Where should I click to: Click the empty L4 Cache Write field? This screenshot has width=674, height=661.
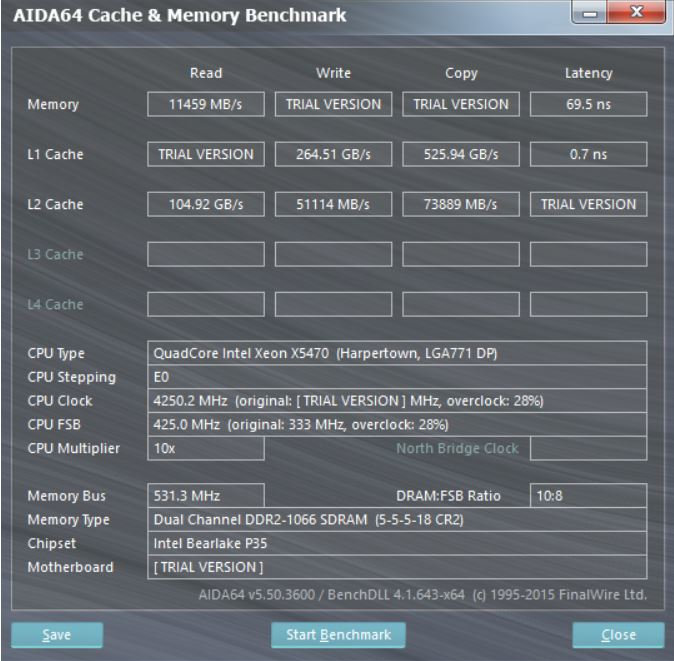334,304
